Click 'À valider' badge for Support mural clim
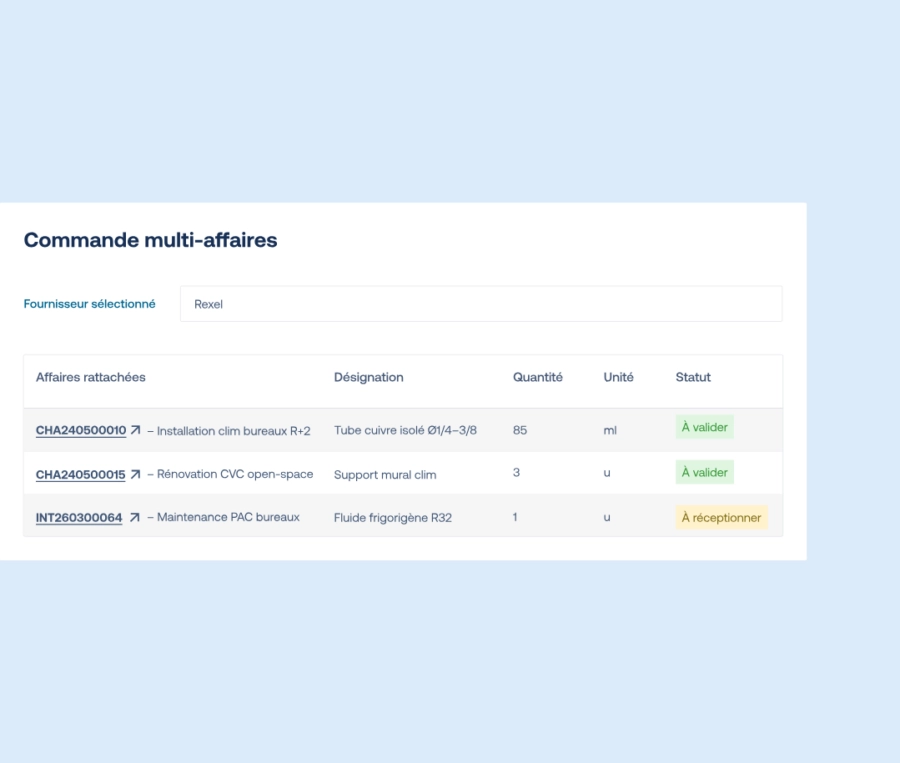This screenshot has width=900, height=763. point(704,471)
